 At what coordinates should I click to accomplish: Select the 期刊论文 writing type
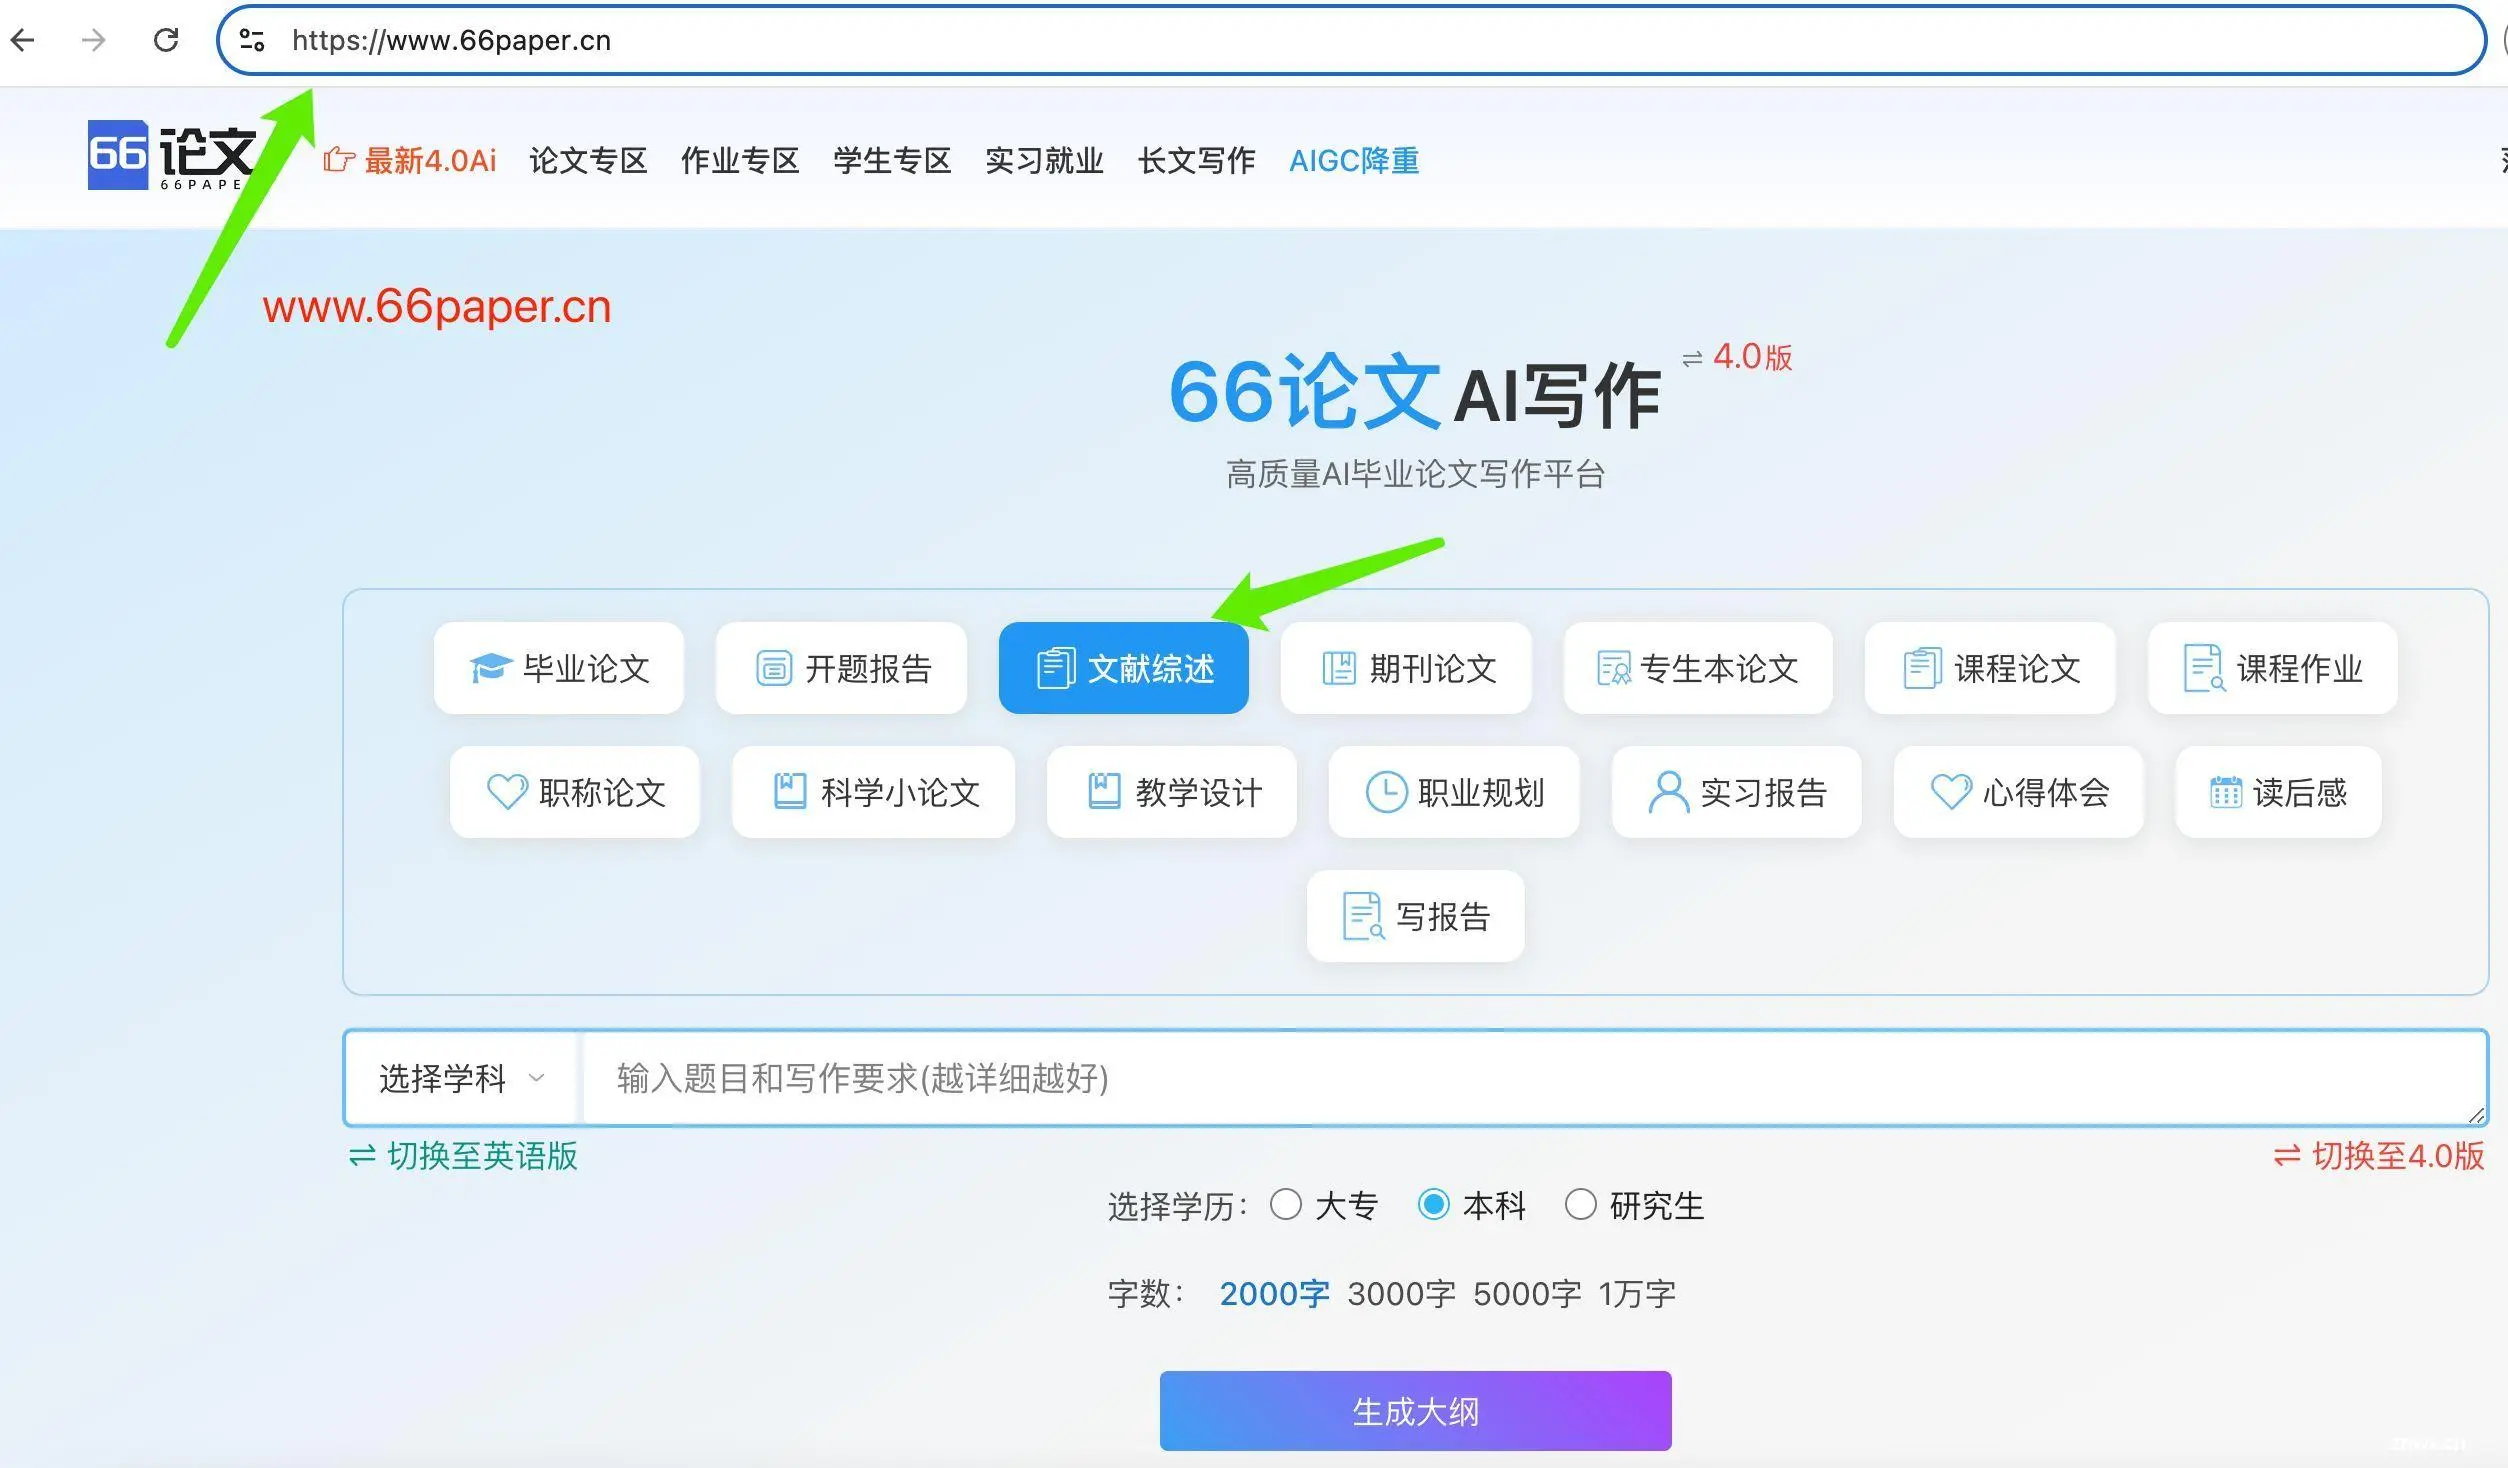coord(1406,668)
